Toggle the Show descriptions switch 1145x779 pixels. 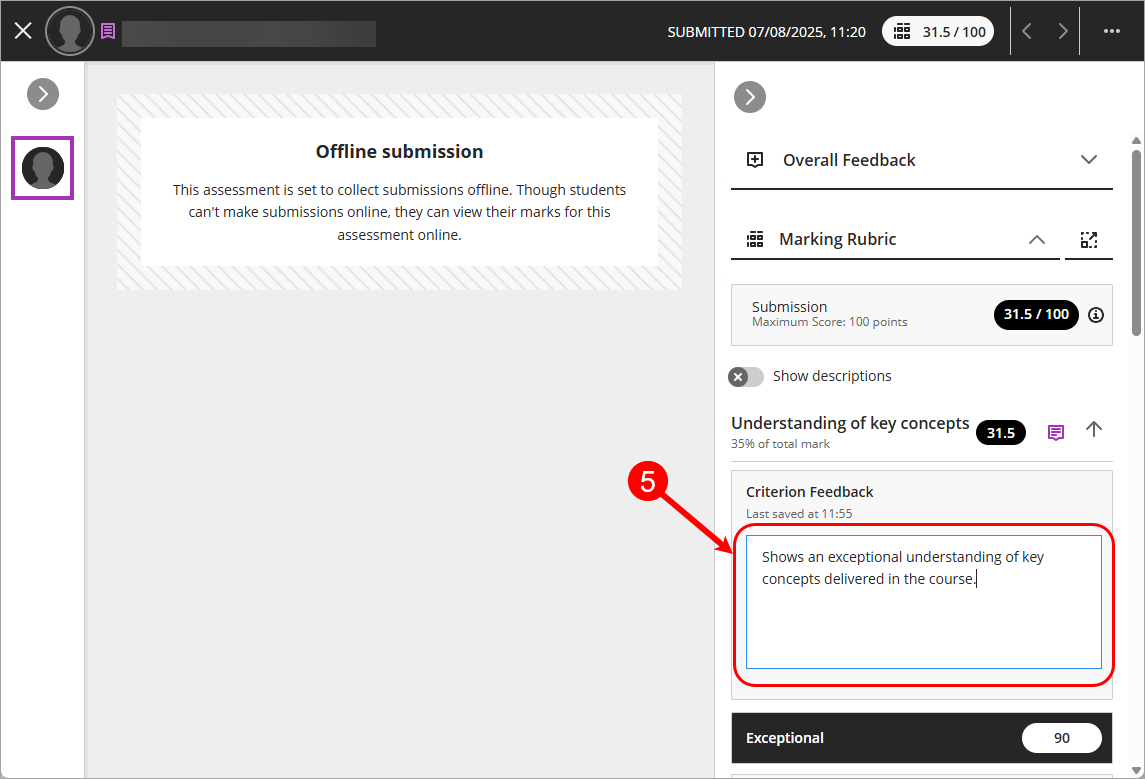coord(746,377)
